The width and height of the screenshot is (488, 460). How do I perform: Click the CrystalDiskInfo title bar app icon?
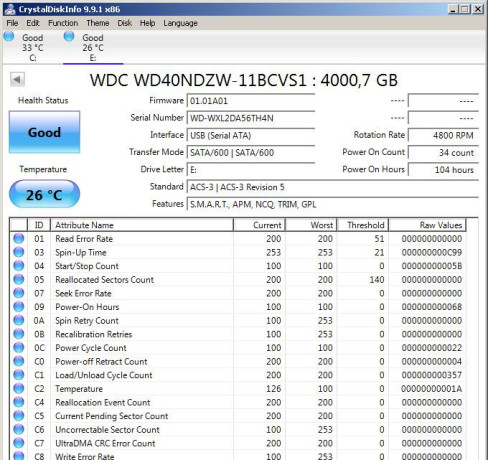pos(10,9)
